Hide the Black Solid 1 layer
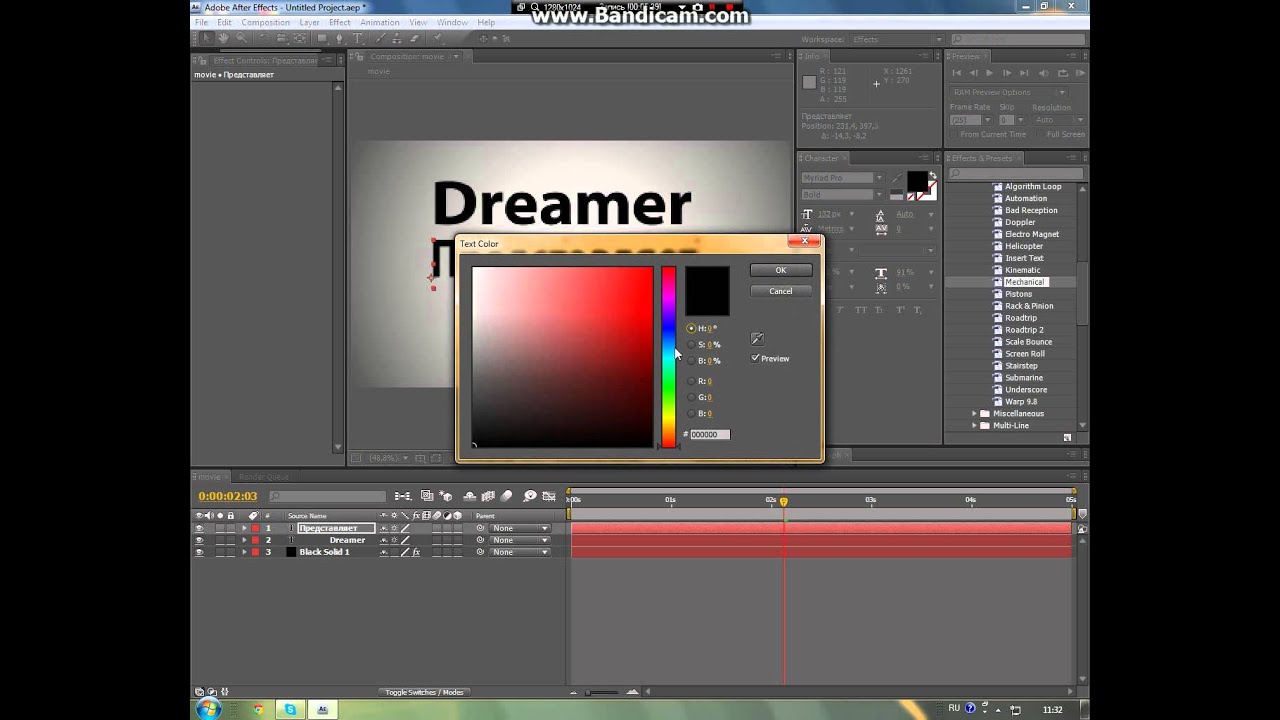This screenshot has height=720, width=1280. point(199,552)
